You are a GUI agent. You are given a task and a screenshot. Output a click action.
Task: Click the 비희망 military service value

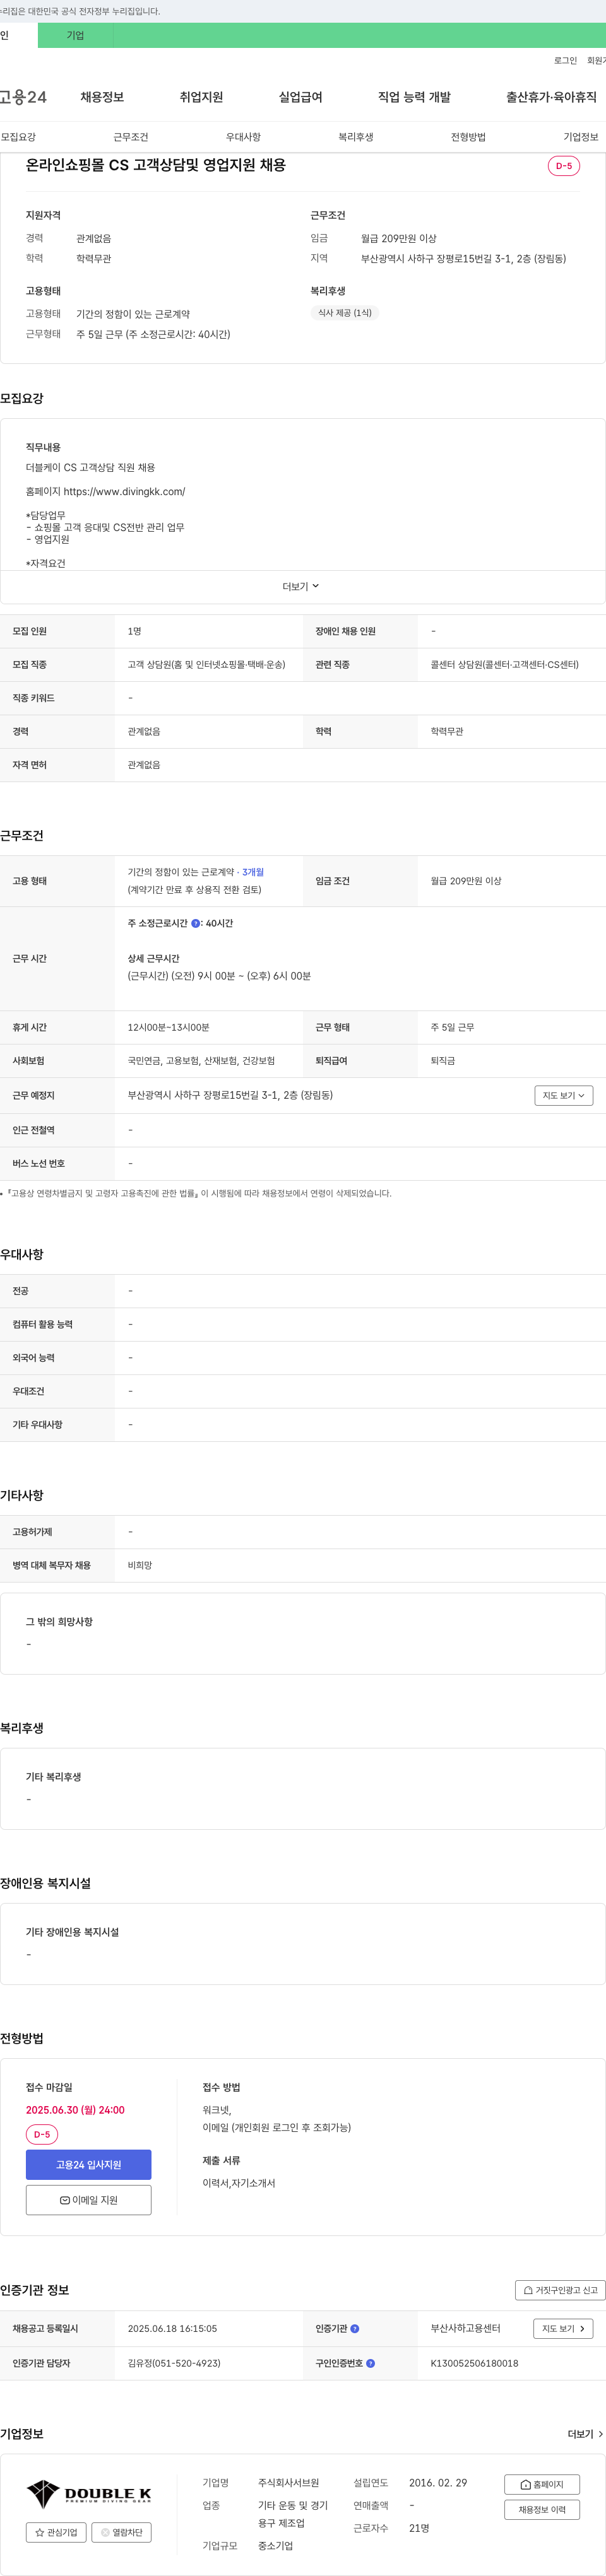[x=140, y=1566]
